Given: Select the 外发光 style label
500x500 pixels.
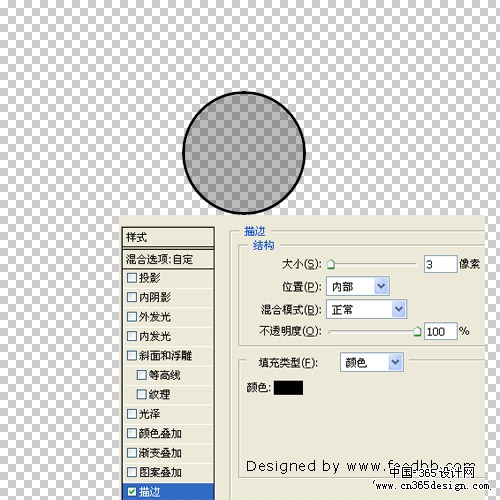Looking at the screenshot, I should click(155, 316).
